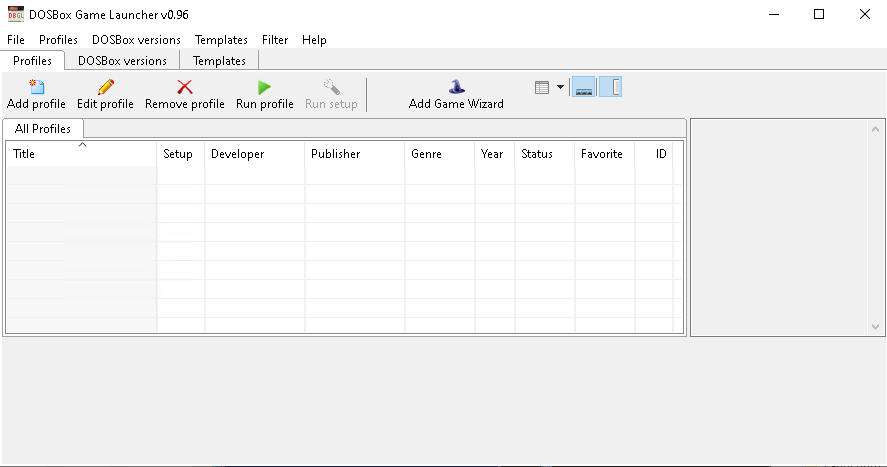Sort profiles by Title column header
887x467 pixels.
pos(80,154)
